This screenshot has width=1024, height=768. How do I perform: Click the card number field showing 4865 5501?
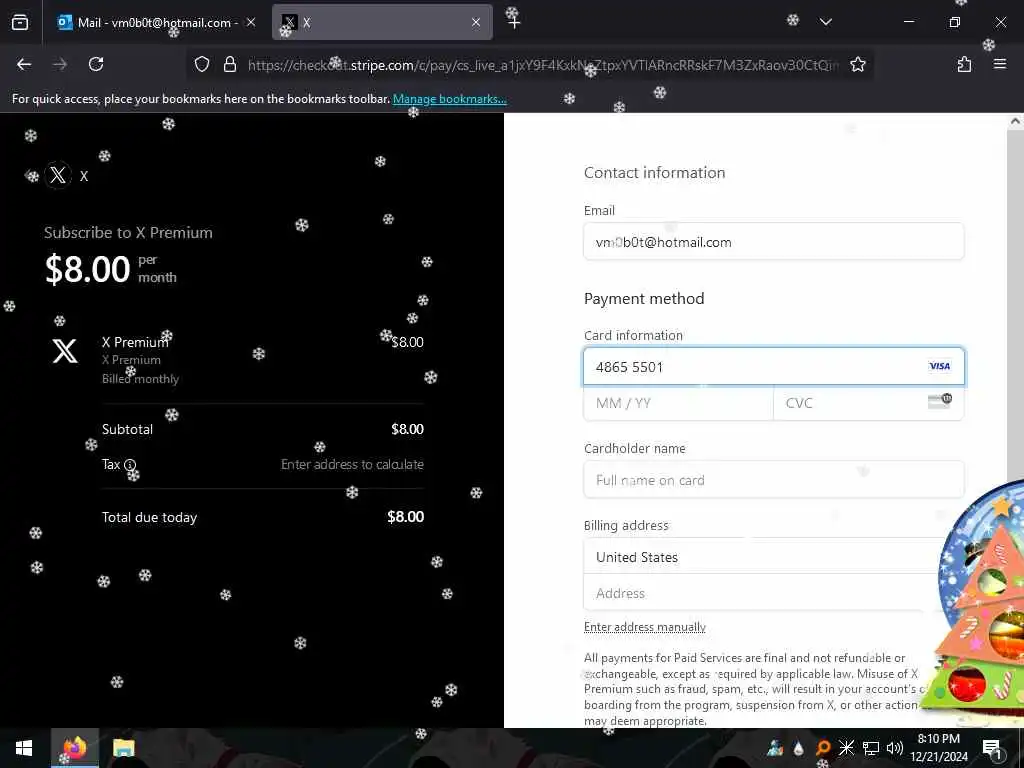[x=773, y=366]
